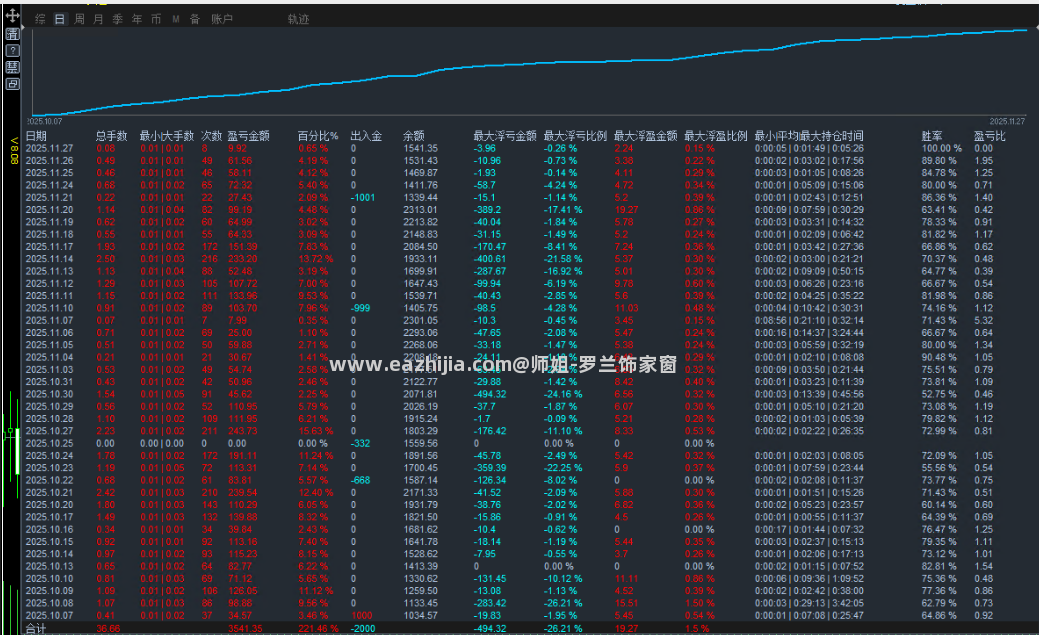Click the -332 withdrawal value
The image size is (1039, 635).
tap(361, 443)
